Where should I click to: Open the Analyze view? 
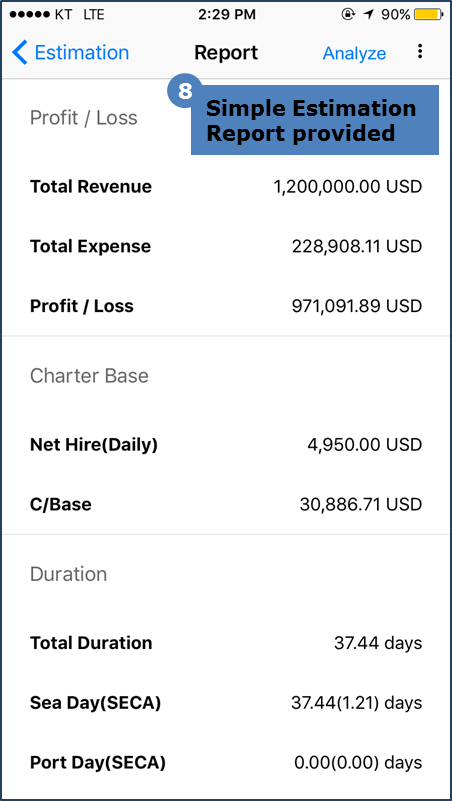354,53
